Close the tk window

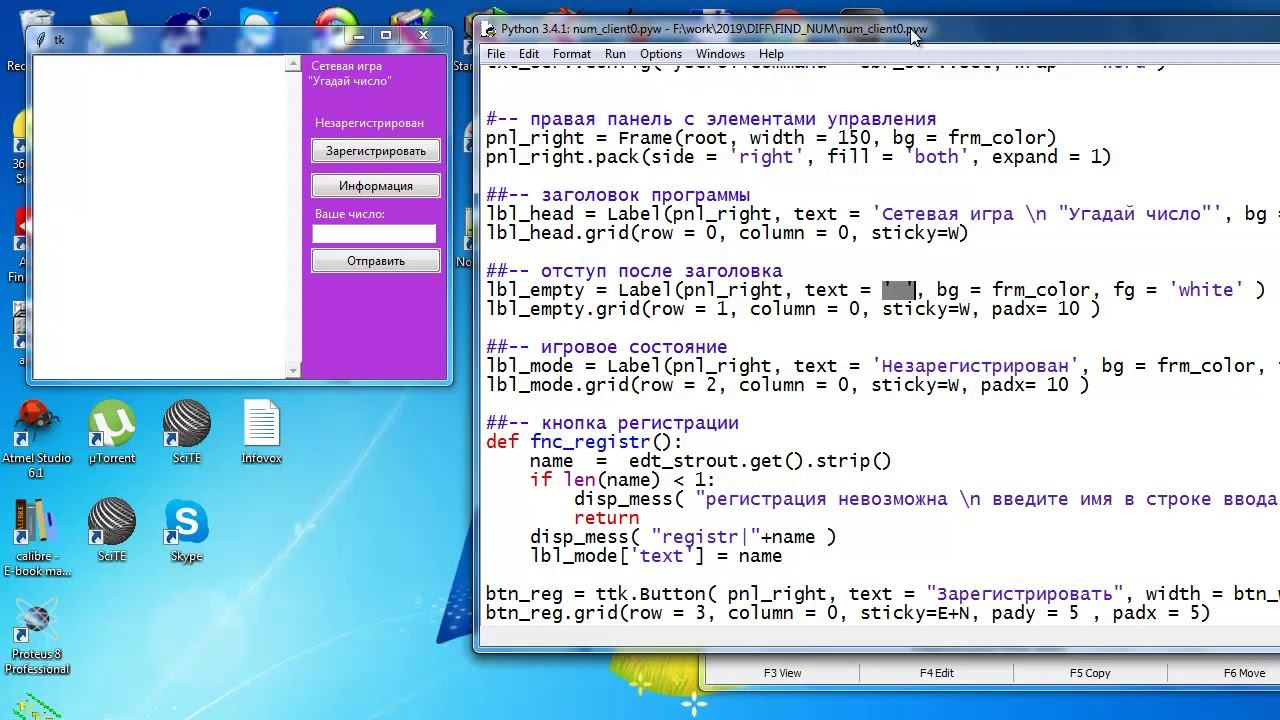point(423,36)
